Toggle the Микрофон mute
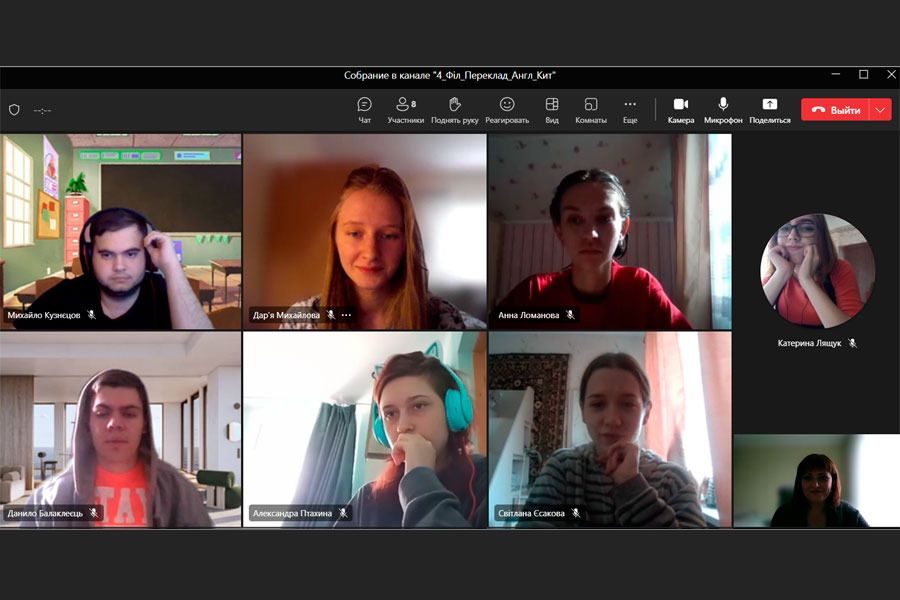The width and height of the screenshot is (900, 600). click(x=723, y=110)
